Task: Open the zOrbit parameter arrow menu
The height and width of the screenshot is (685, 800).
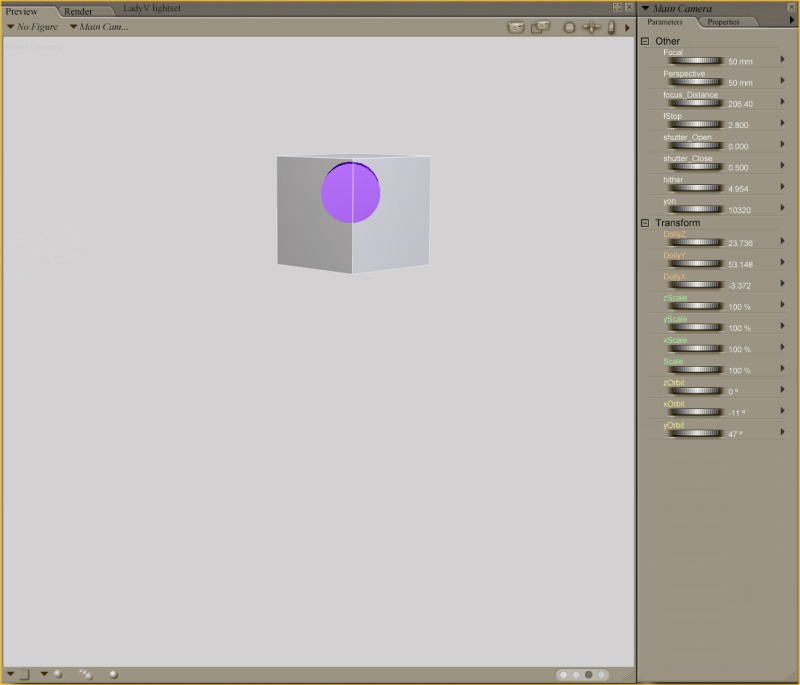Action: click(x=783, y=390)
